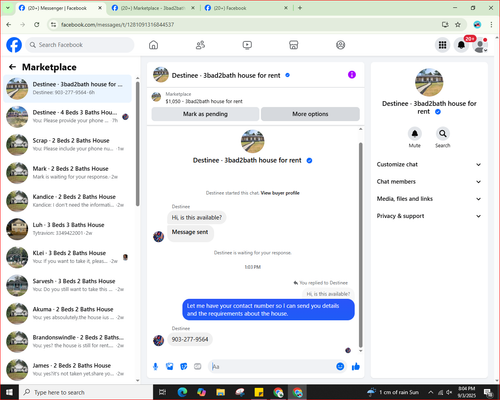Open James 2 Beds 2 Baths chat
The height and width of the screenshot is (400, 500).
coord(68,370)
